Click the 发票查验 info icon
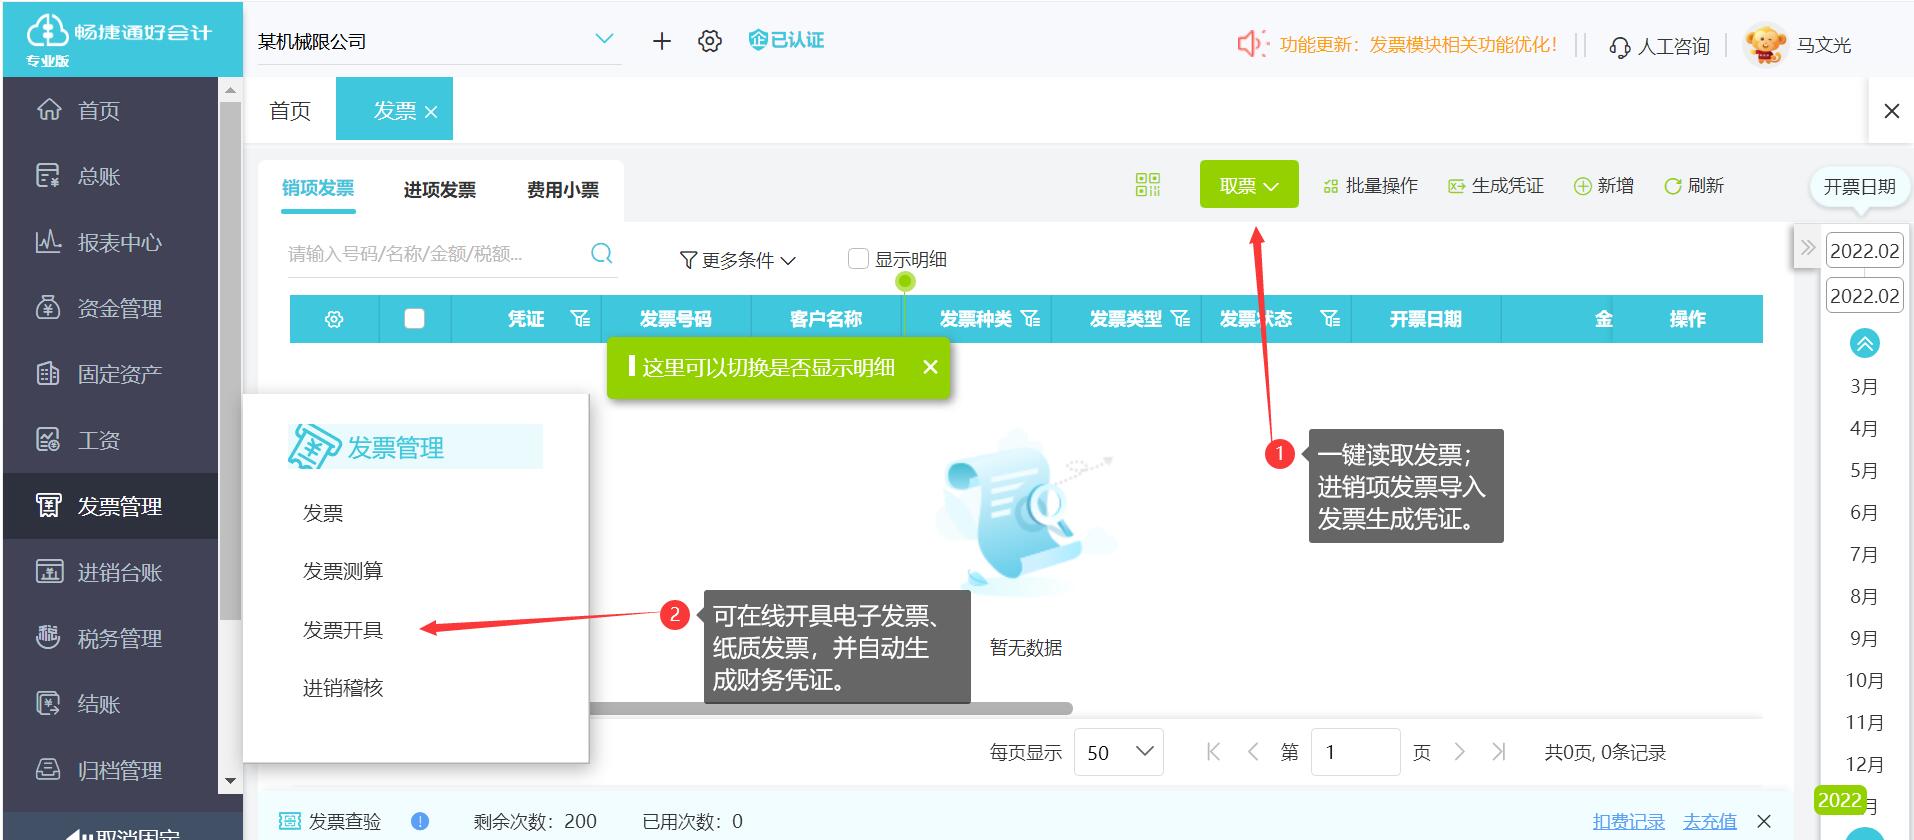This screenshot has width=1914, height=840. pyautogui.click(x=420, y=821)
